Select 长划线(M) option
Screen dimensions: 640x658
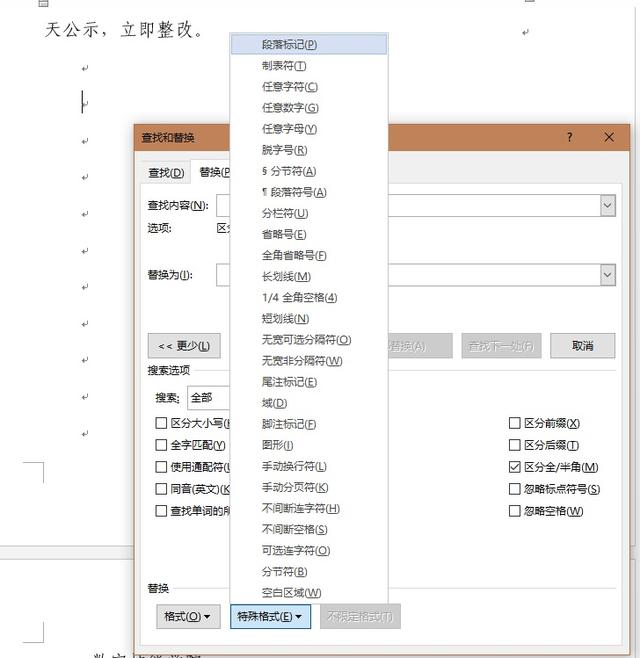pyautogui.click(x=309, y=277)
